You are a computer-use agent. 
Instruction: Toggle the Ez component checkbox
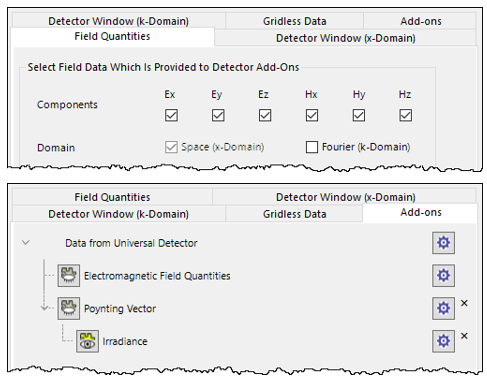pyautogui.click(x=265, y=115)
